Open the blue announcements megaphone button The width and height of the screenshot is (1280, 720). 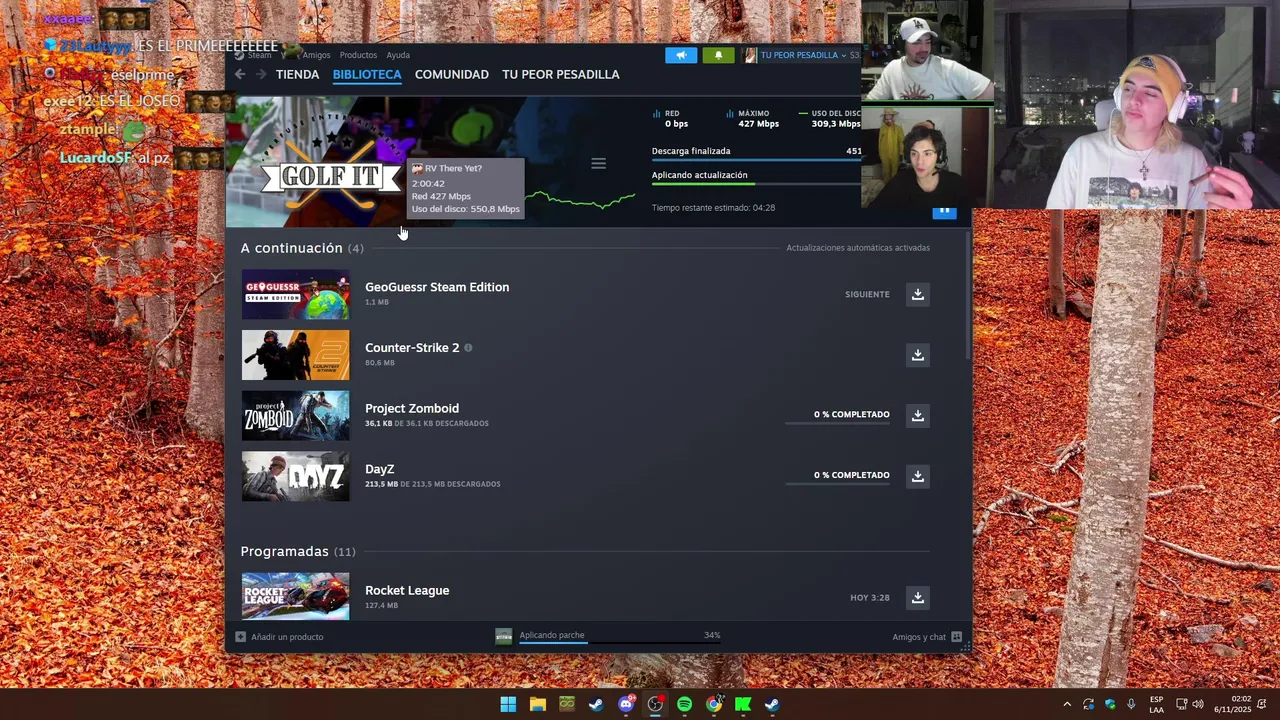(x=681, y=55)
